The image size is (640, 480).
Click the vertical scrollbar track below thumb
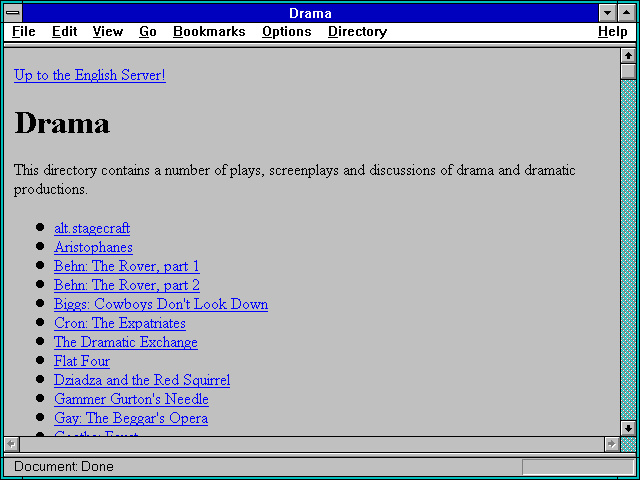629,249
